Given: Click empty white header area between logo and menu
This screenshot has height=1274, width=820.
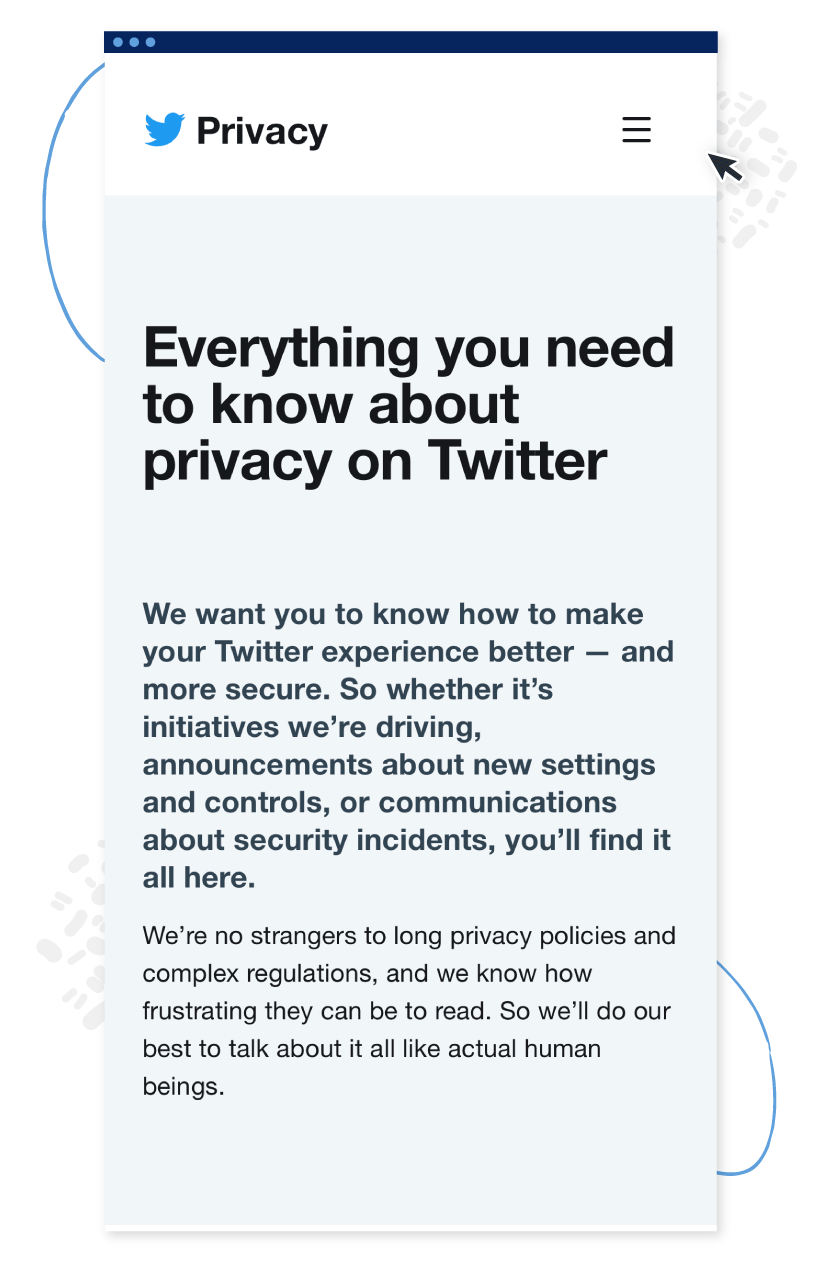Looking at the screenshot, I should click(x=470, y=130).
